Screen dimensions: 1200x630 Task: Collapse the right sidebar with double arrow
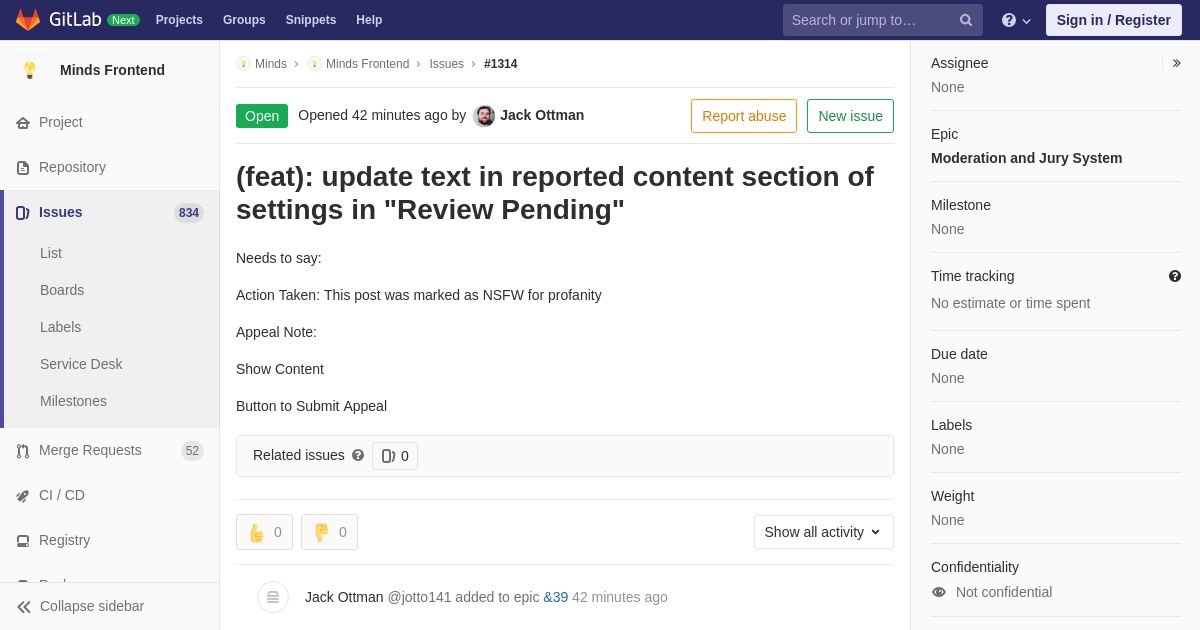click(1176, 63)
